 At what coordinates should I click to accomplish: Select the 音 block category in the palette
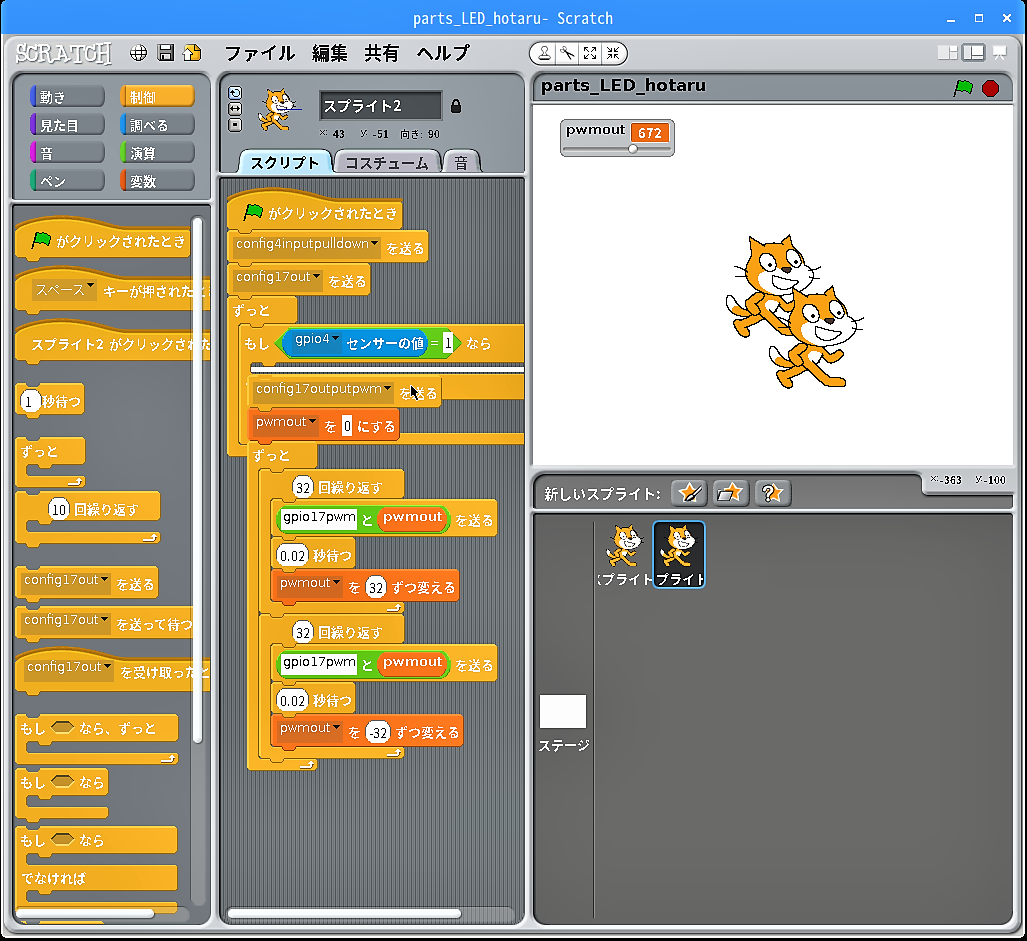(67, 153)
